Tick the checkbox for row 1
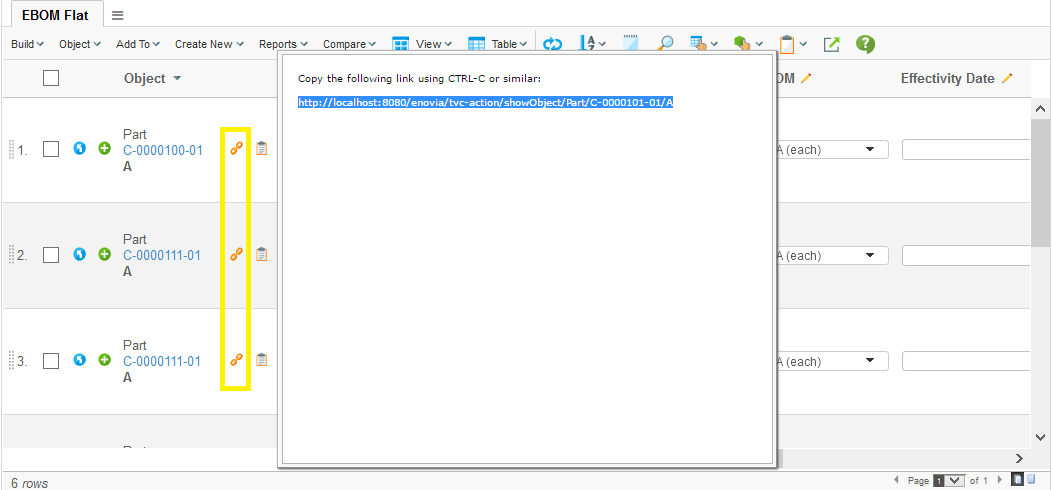Screen dimensions: 1052x490 (51, 149)
